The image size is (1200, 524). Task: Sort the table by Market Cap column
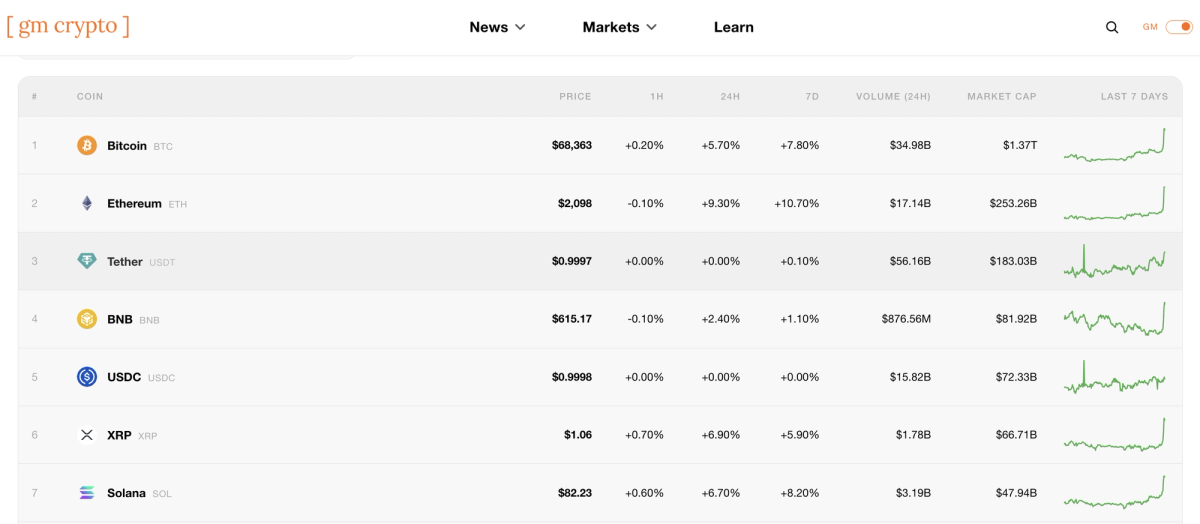[x=1002, y=97]
